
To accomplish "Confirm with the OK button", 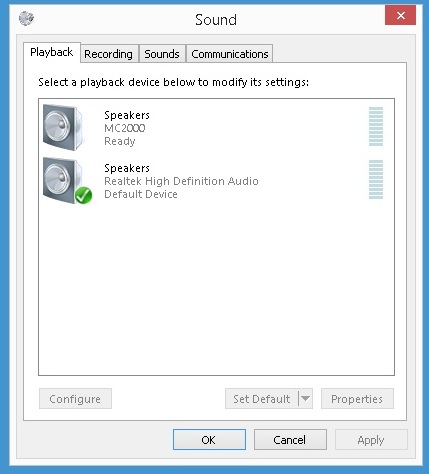I will 209,440.
